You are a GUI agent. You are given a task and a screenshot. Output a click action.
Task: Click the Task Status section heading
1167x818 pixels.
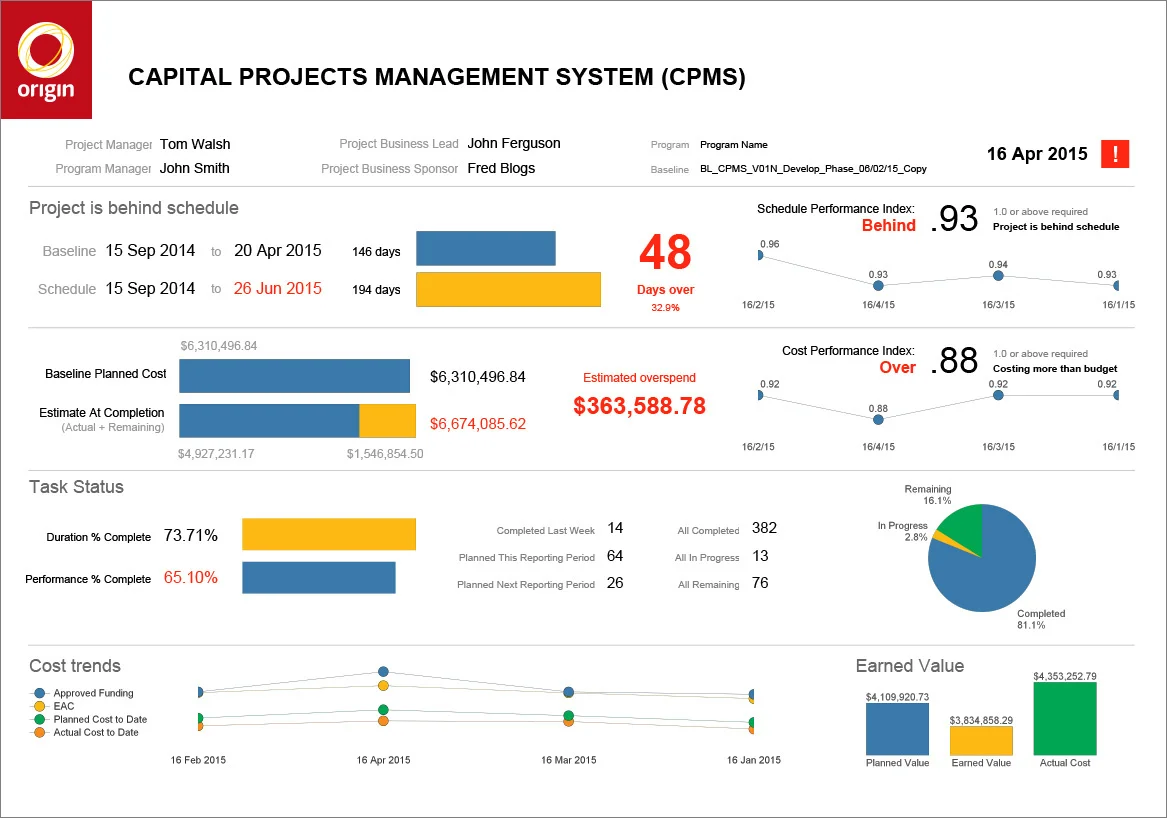[76, 487]
